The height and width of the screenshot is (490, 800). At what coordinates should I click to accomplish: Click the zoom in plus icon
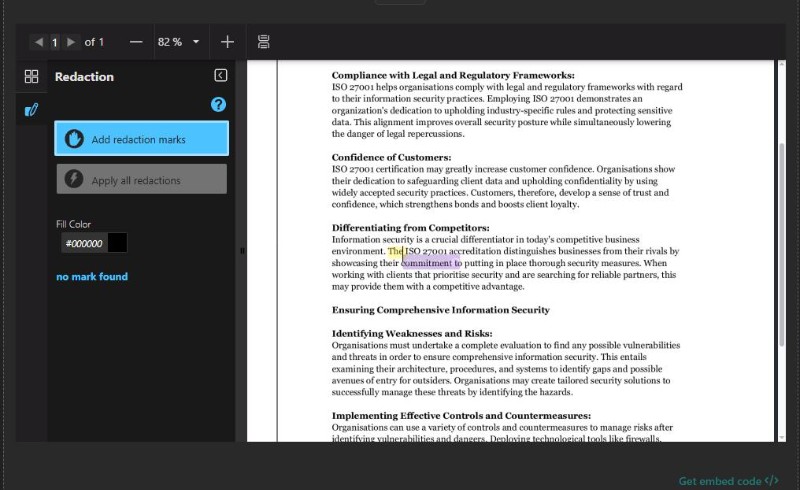click(227, 42)
